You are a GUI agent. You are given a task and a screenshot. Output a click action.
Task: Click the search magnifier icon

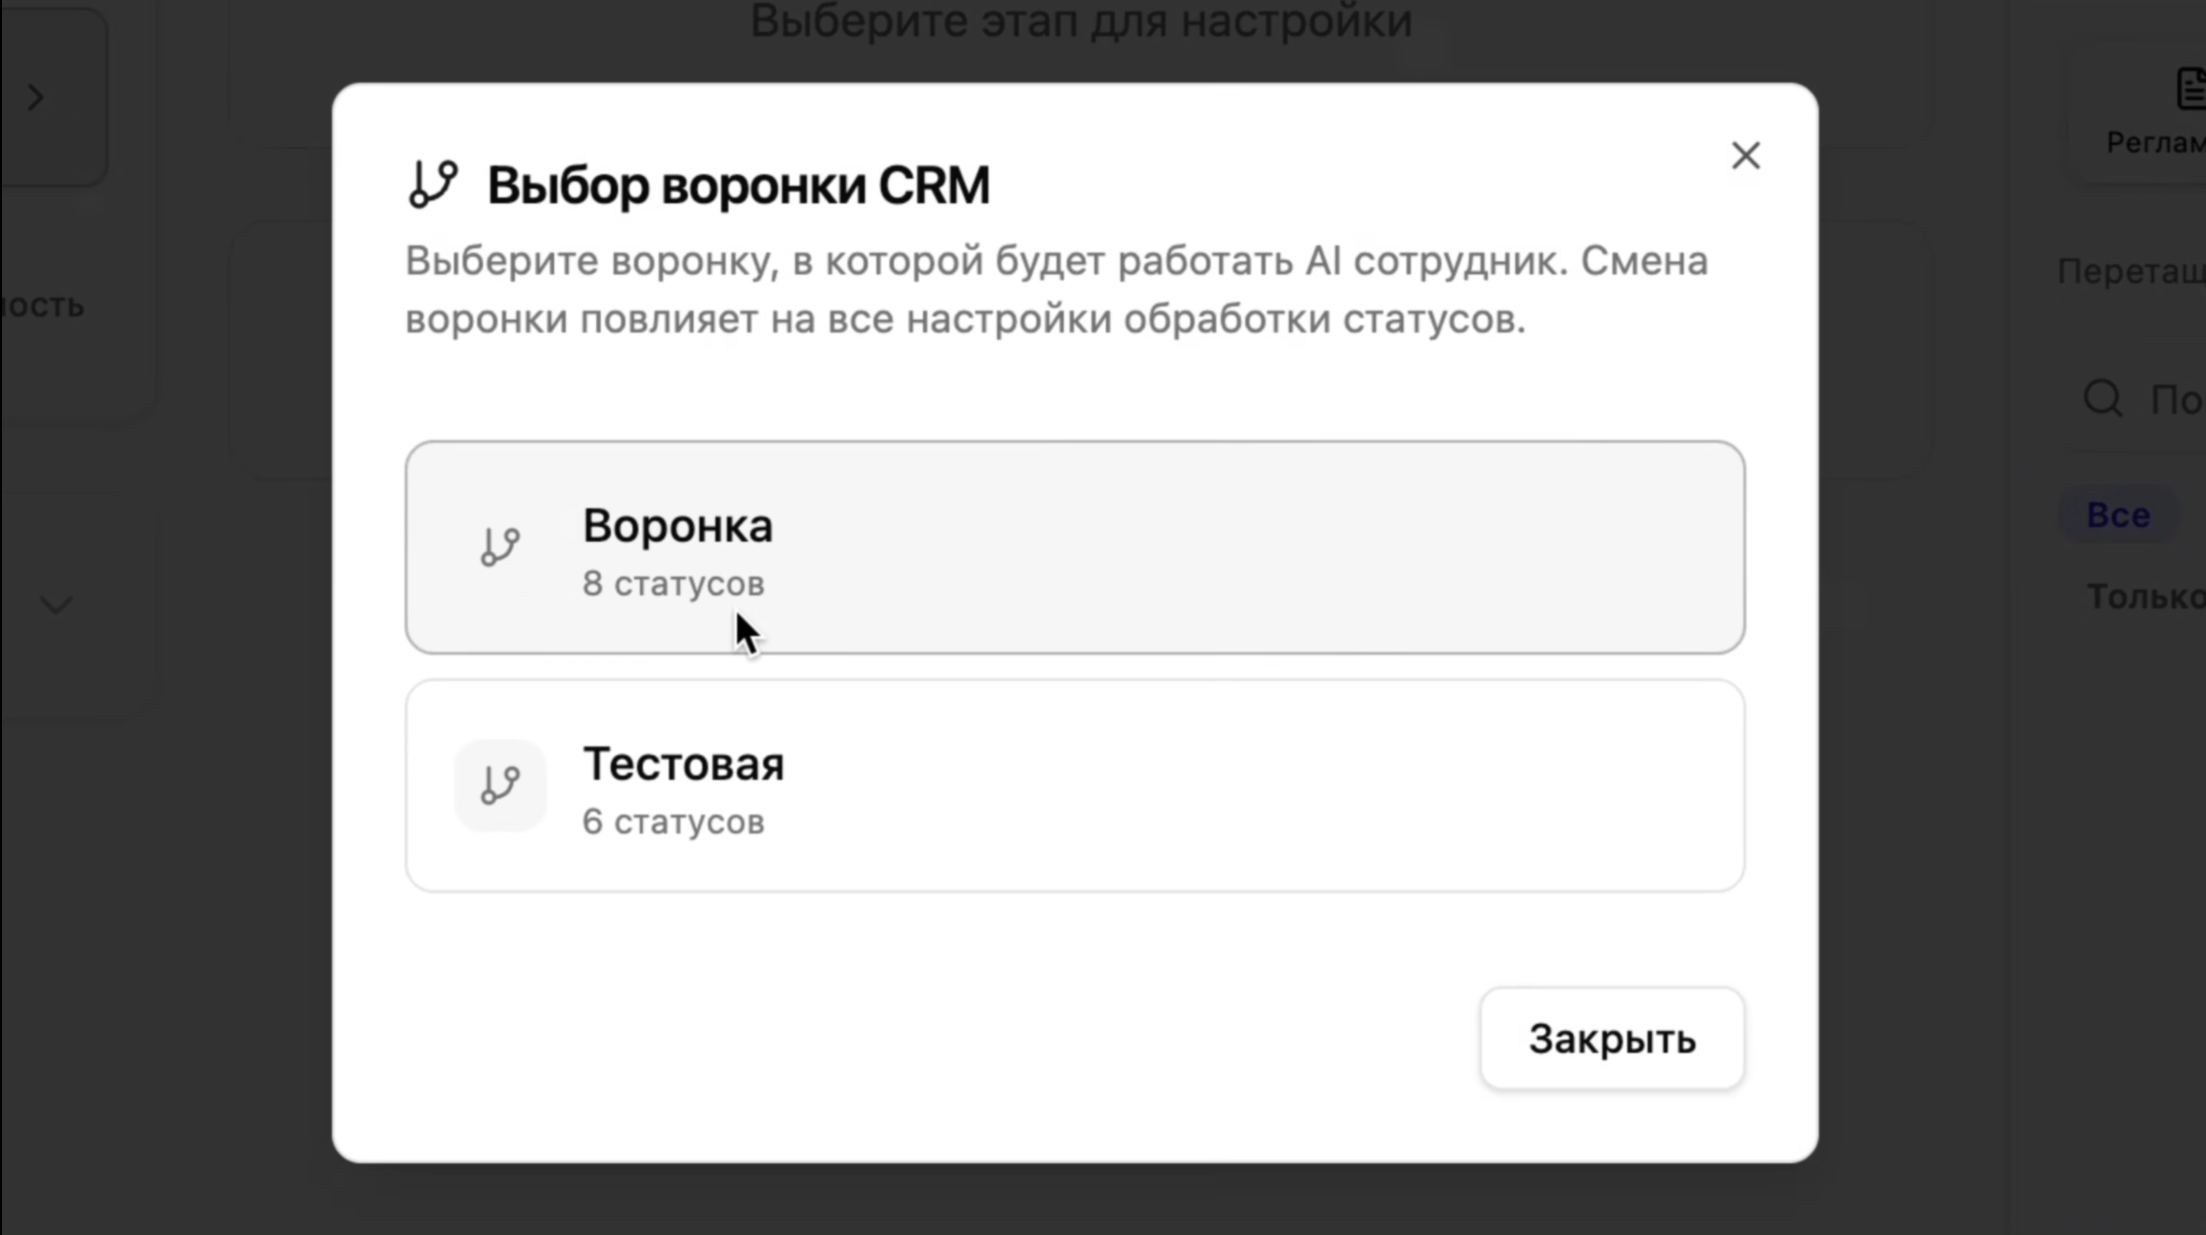(x=2102, y=398)
